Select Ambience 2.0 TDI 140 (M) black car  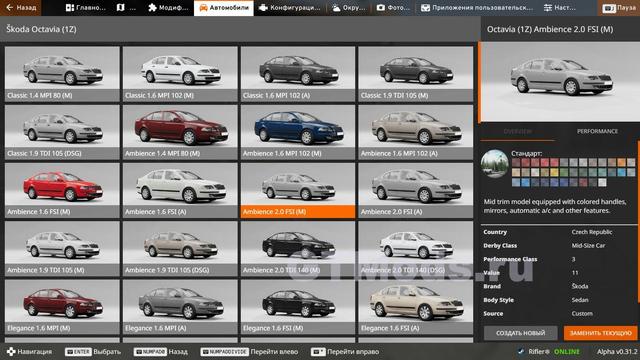point(298,249)
